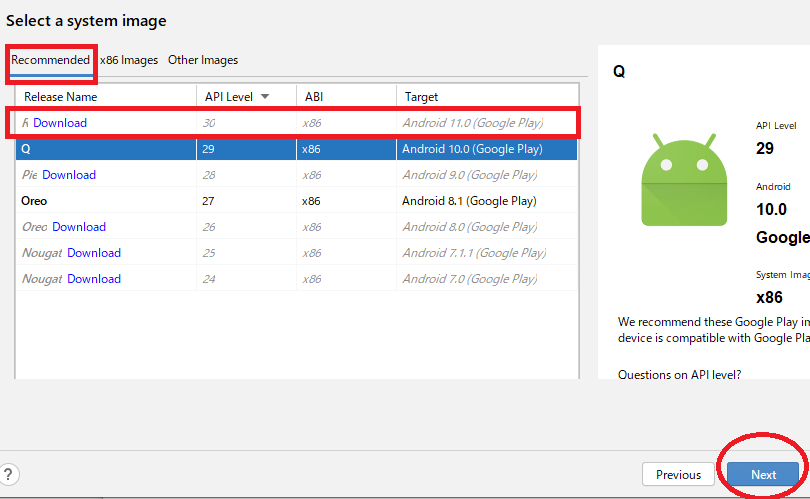This screenshot has width=810, height=499.
Task: Select the Q release row
Action: [x=297, y=149]
